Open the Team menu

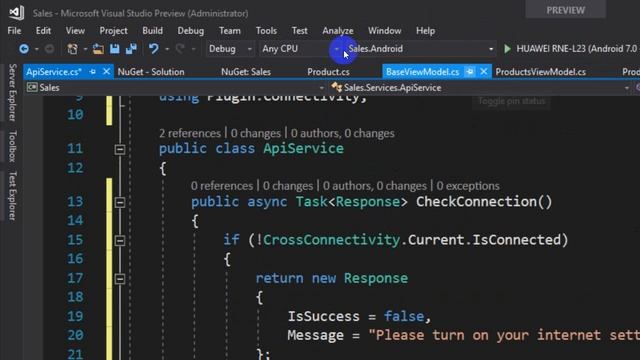(x=230, y=31)
